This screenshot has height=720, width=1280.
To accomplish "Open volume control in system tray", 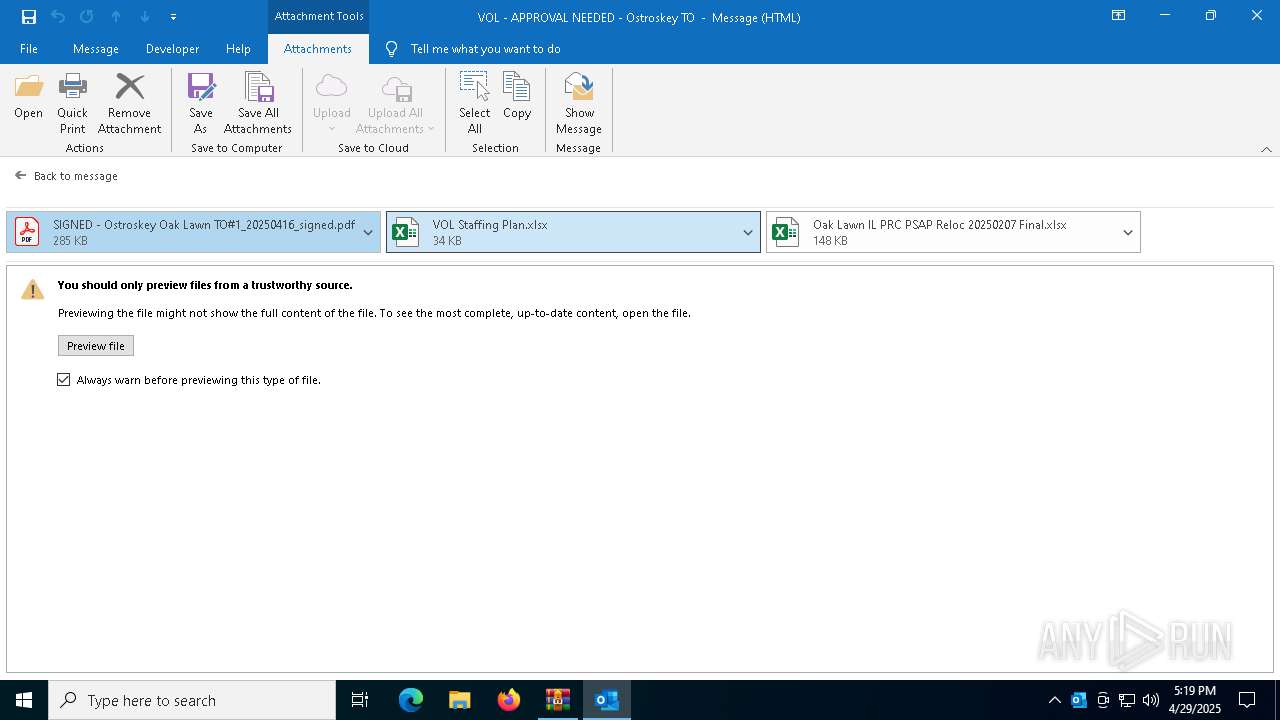I will [x=1151, y=700].
